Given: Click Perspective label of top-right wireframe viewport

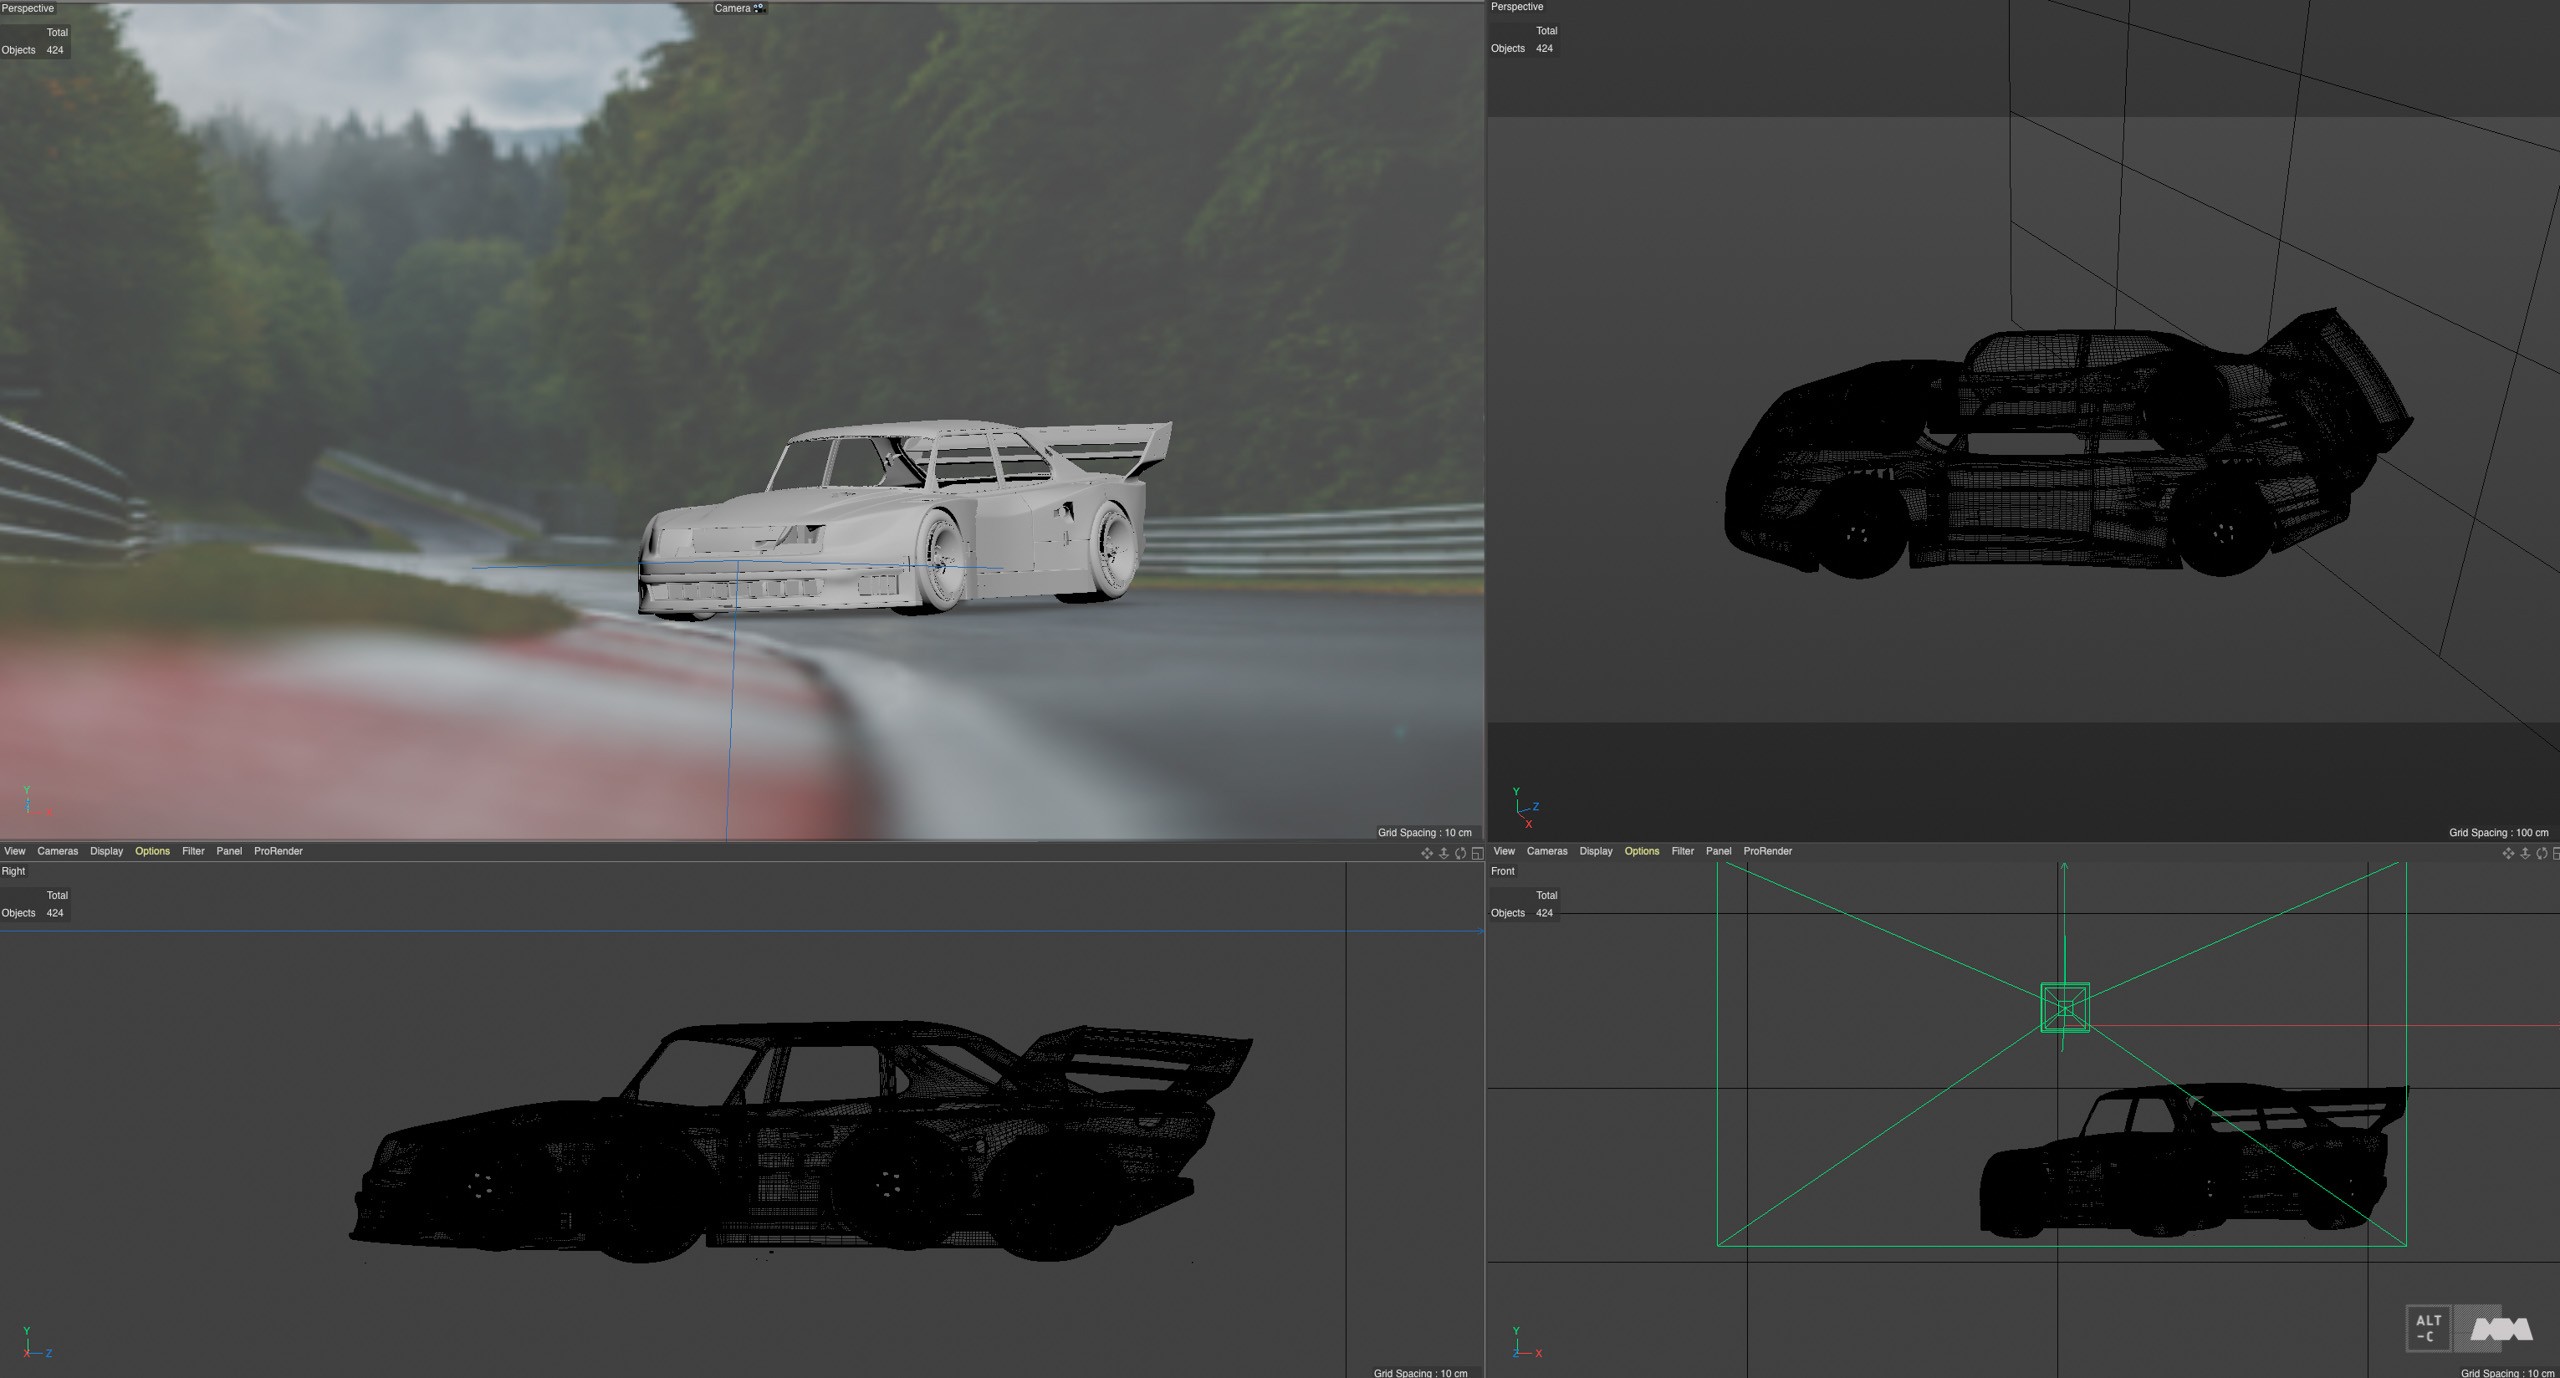Looking at the screenshot, I should pos(1517,7).
